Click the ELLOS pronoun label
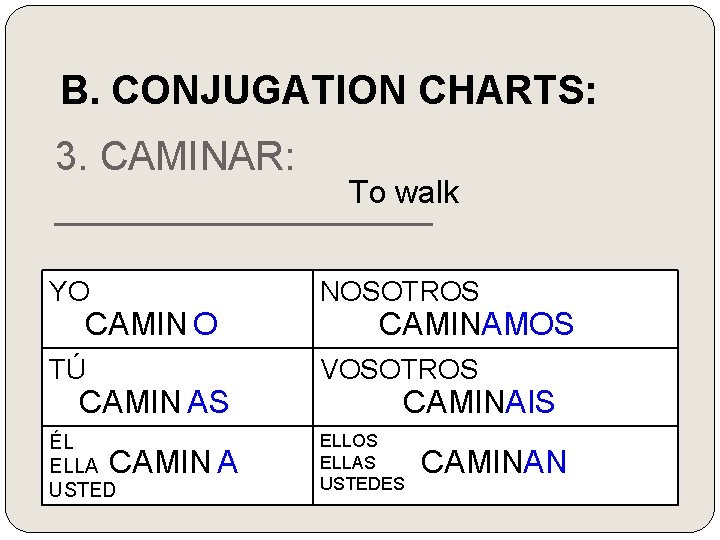The height and width of the screenshot is (540, 720). point(349,441)
